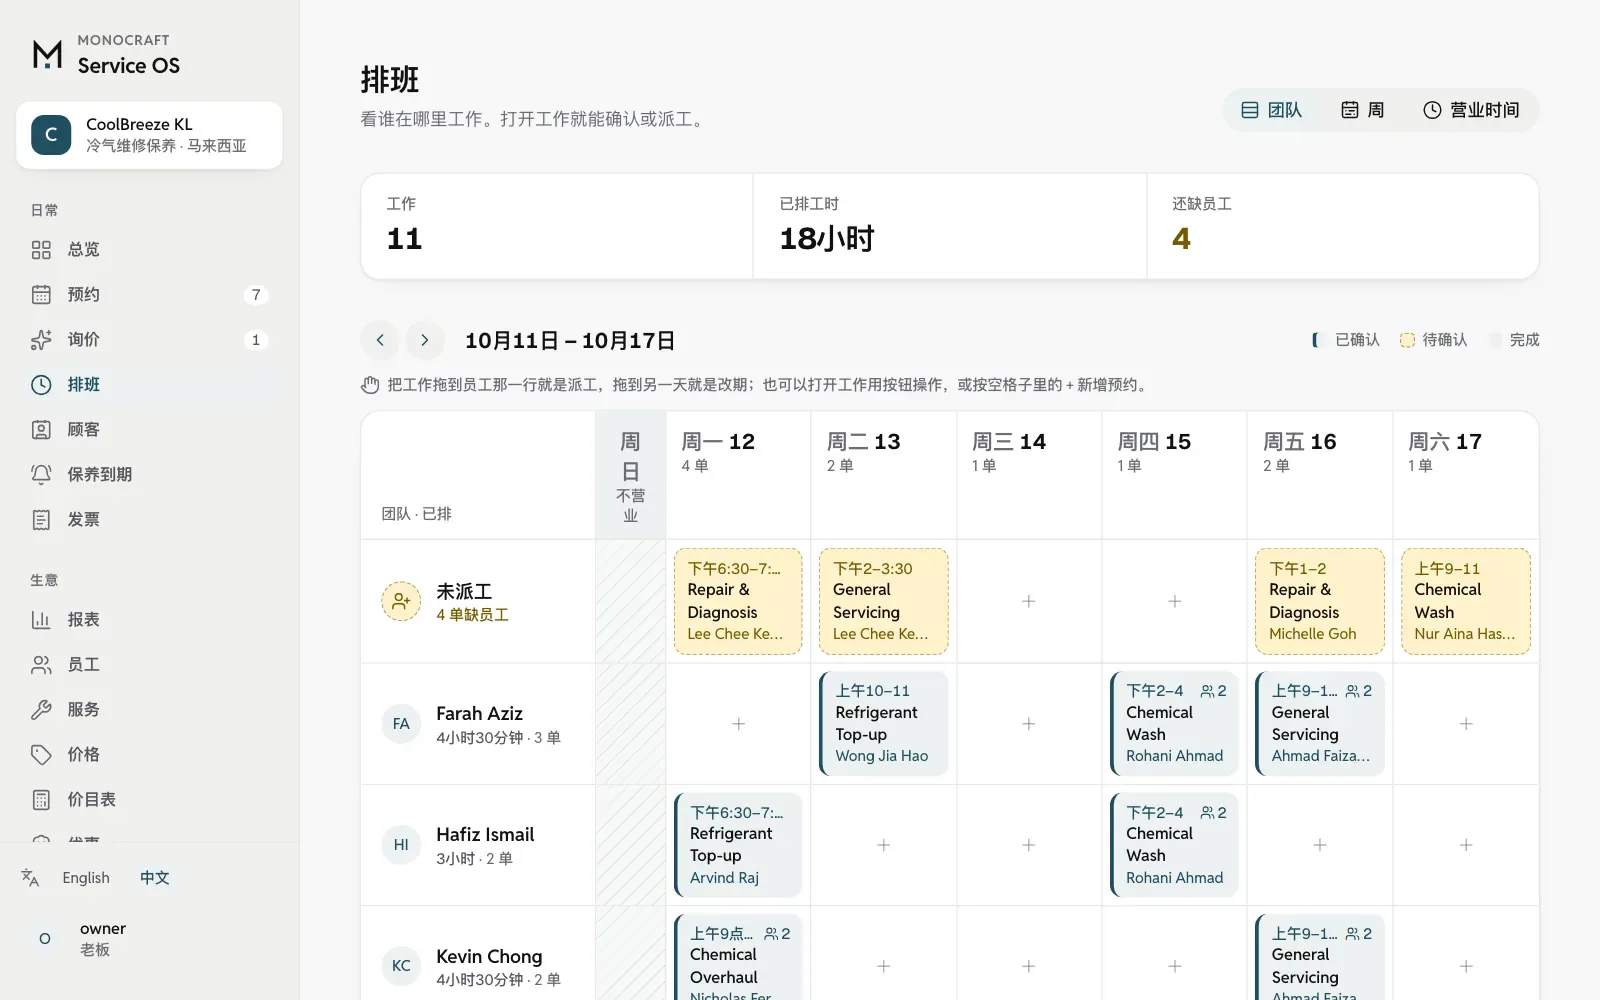Switch language to English
This screenshot has height=1000, width=1600.
pos(86,878)
